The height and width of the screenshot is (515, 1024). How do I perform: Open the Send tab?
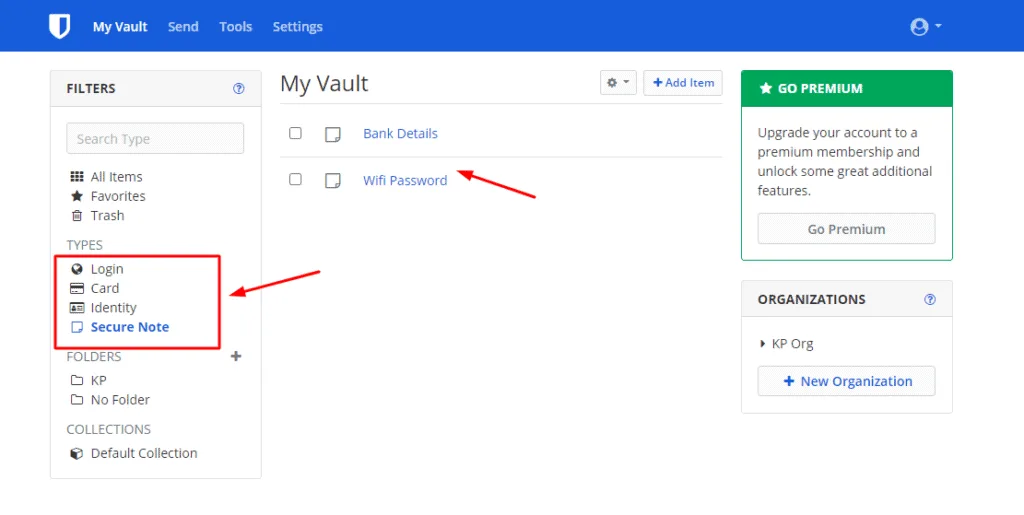point(183,27)
